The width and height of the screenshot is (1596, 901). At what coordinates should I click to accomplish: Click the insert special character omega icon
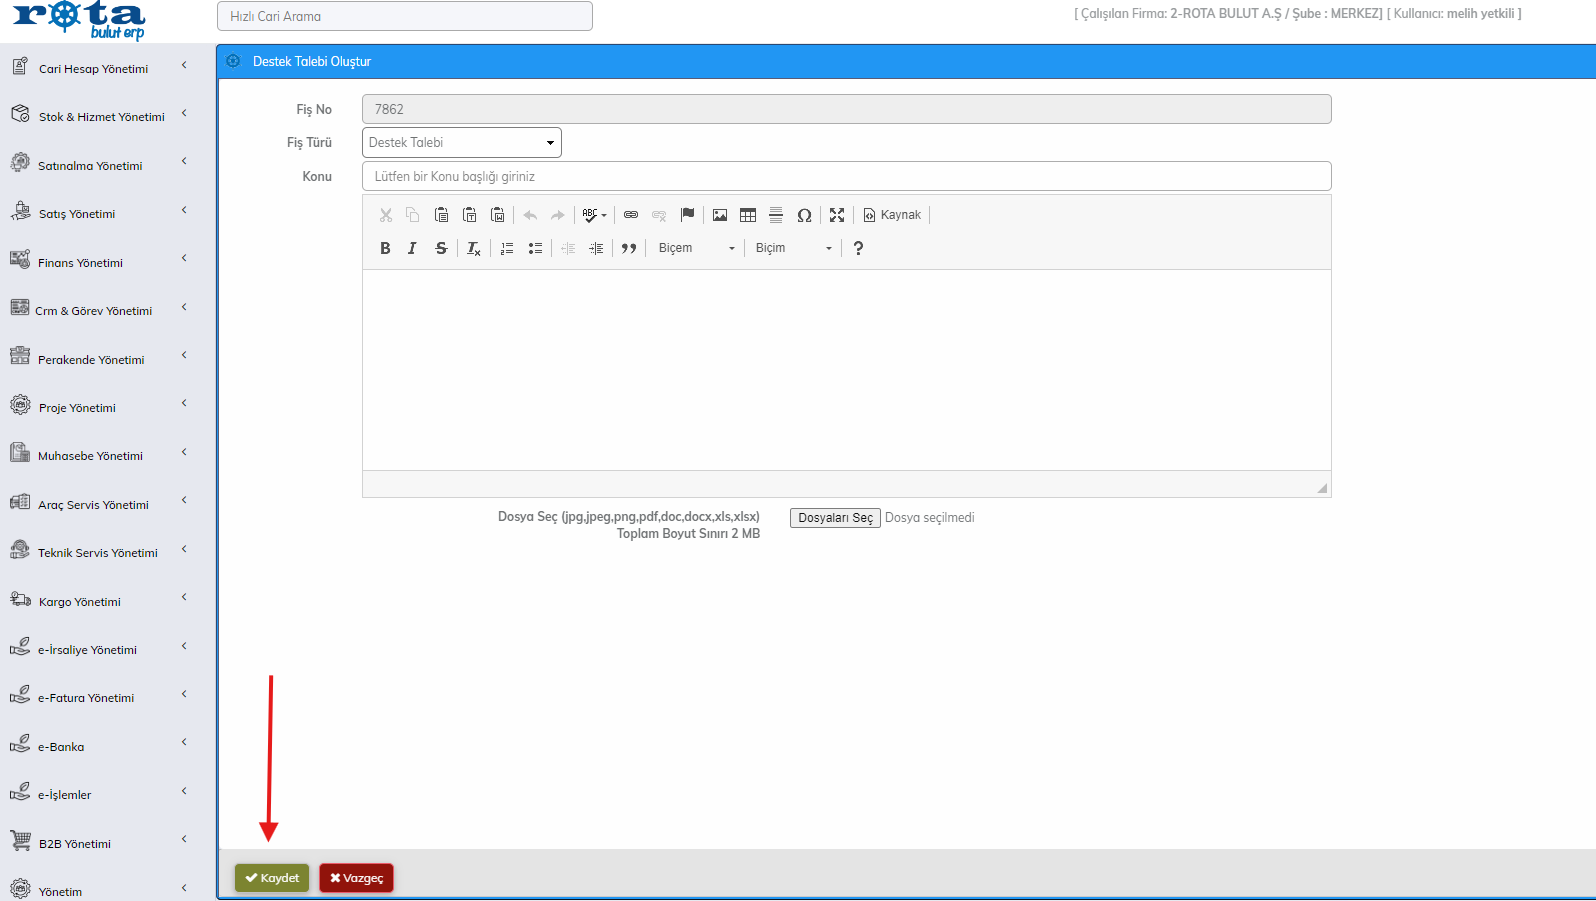coord(804,215)
